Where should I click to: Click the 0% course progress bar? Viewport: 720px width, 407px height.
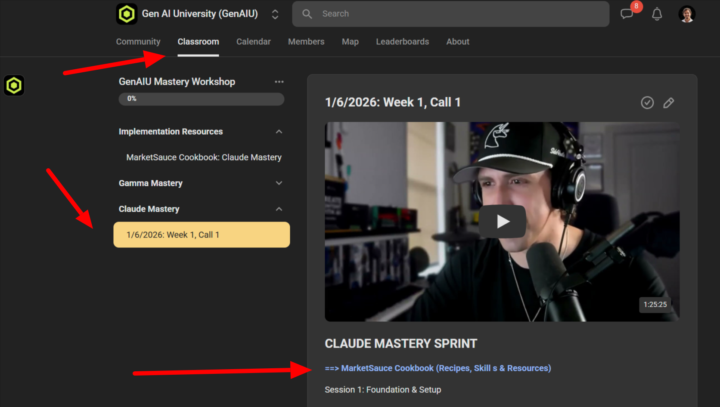point(201,99)
